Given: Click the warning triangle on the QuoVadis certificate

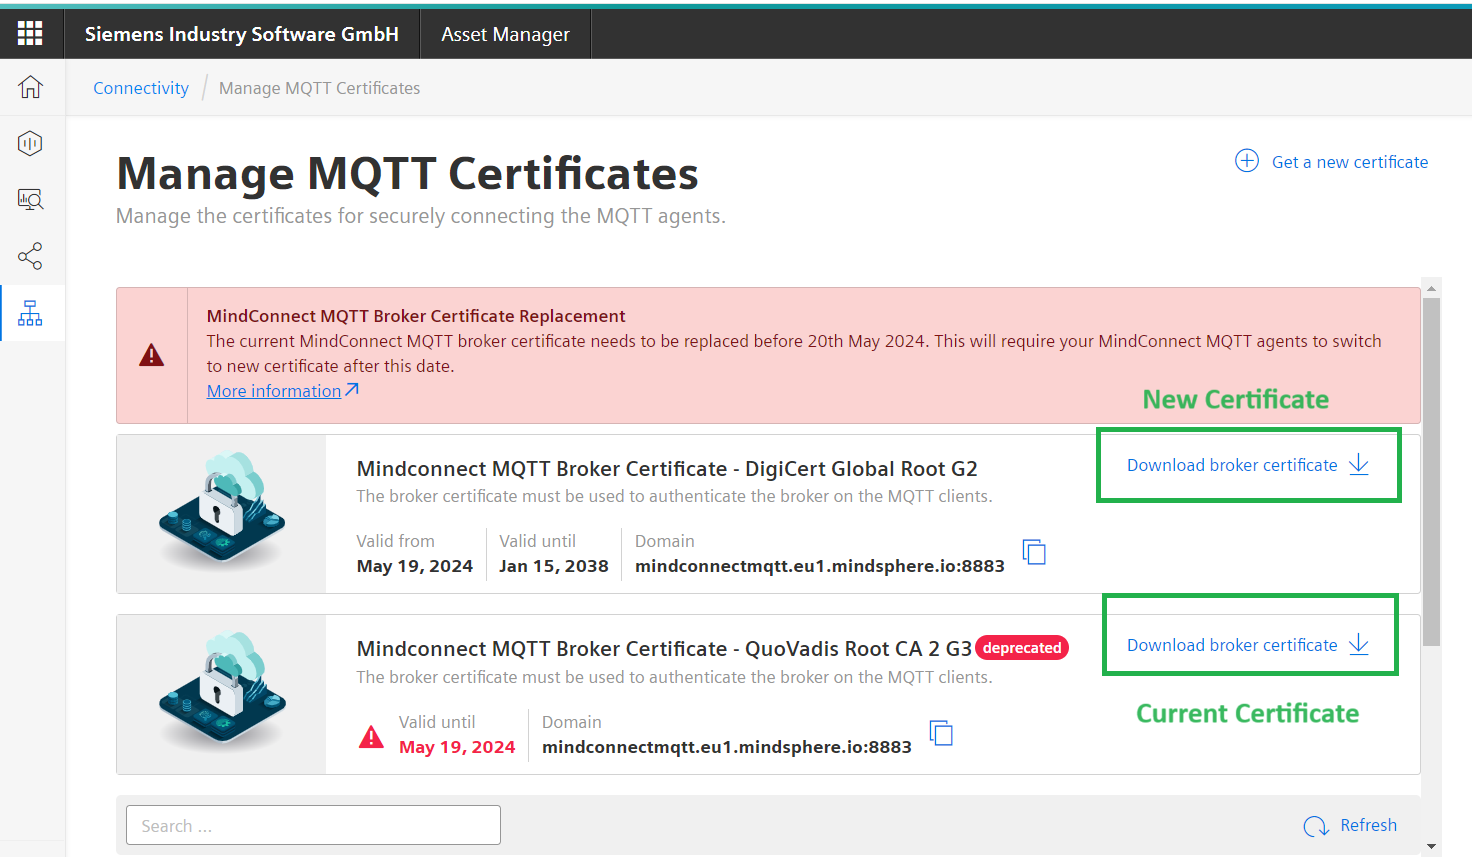Looking at the screenshot, I should coord(371,736).
